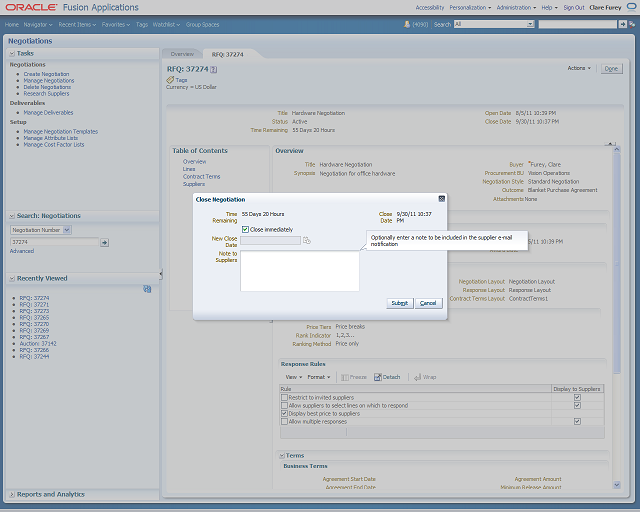Click the Note to Suppliers text area

[300, 271]
